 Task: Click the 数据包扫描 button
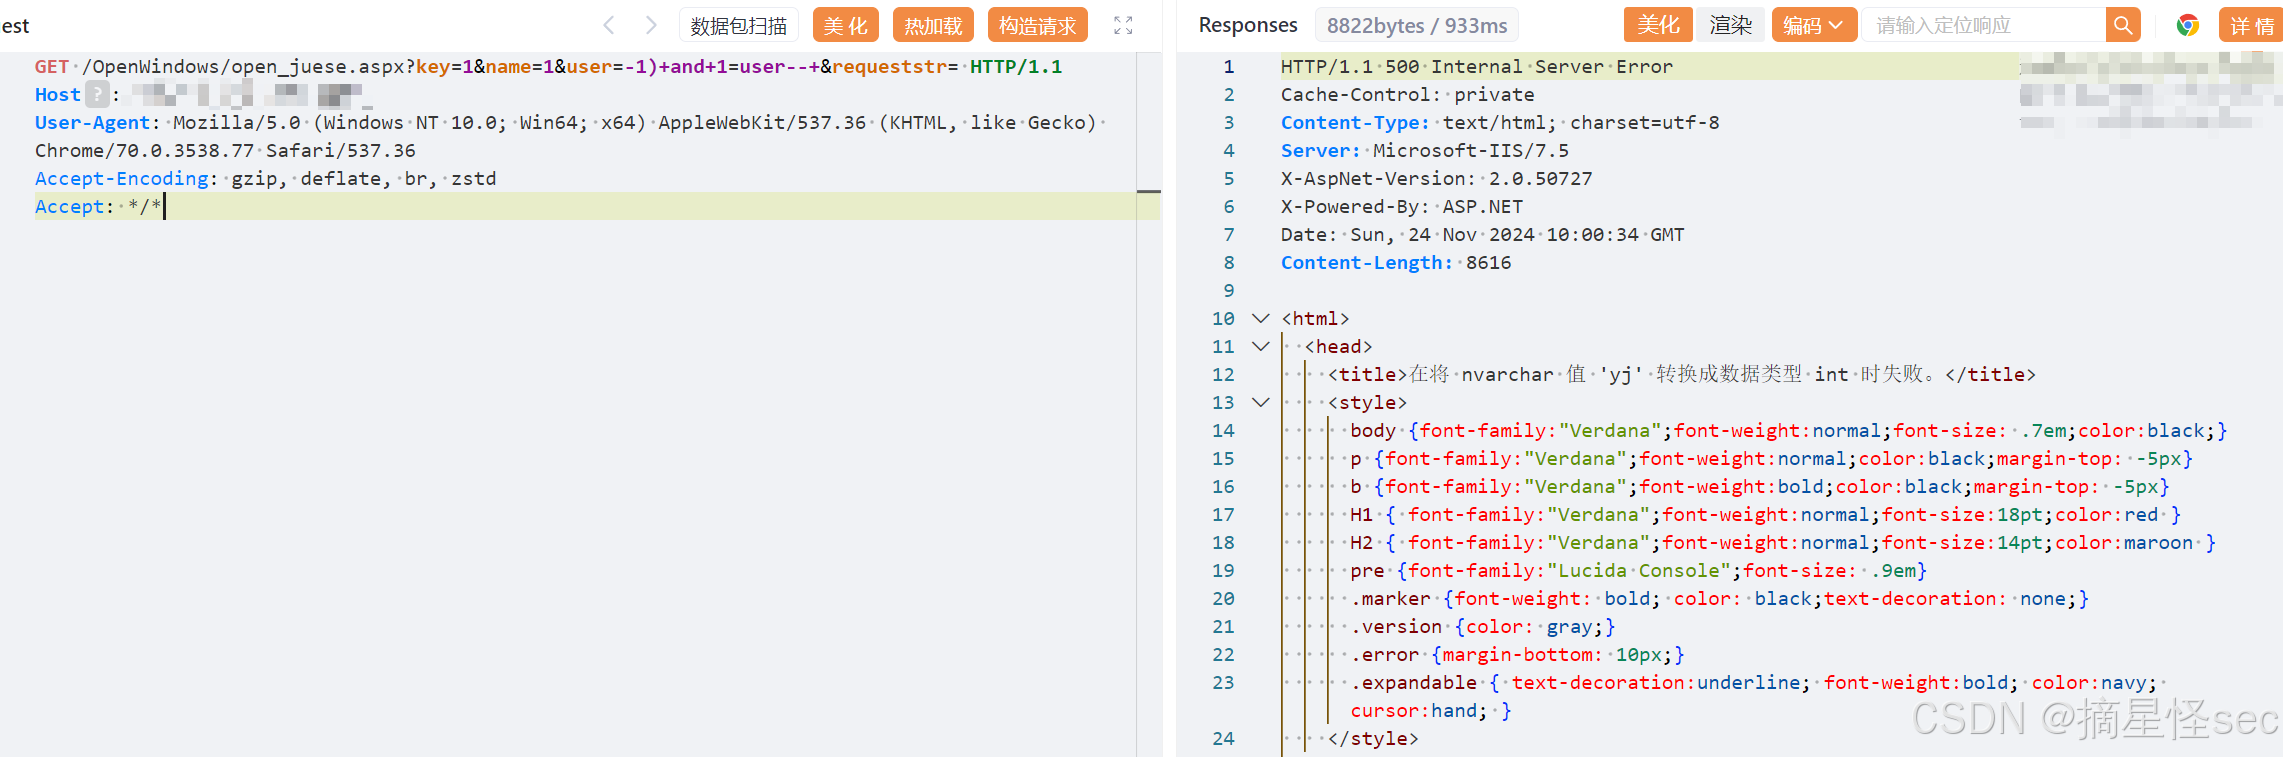[738, 25]
